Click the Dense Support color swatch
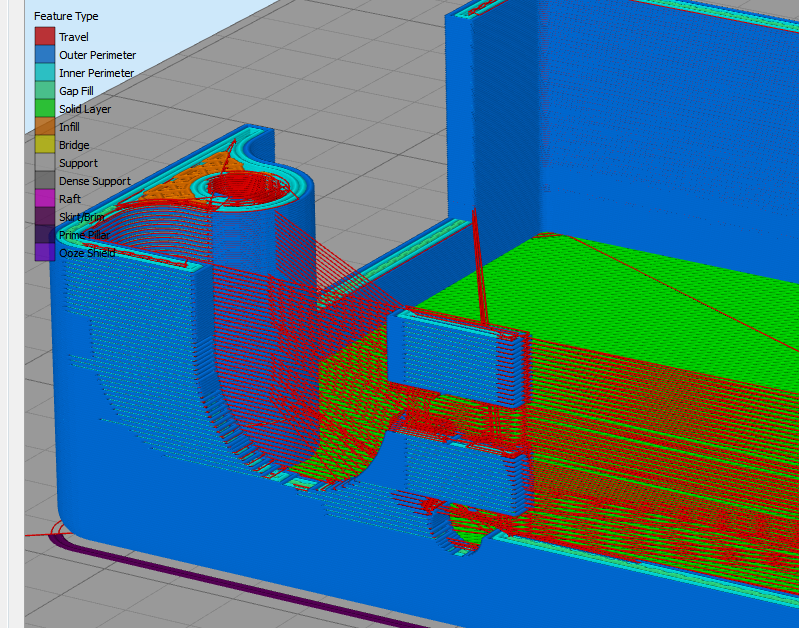This screenshot has height=628, width=799. click(44, 181)
